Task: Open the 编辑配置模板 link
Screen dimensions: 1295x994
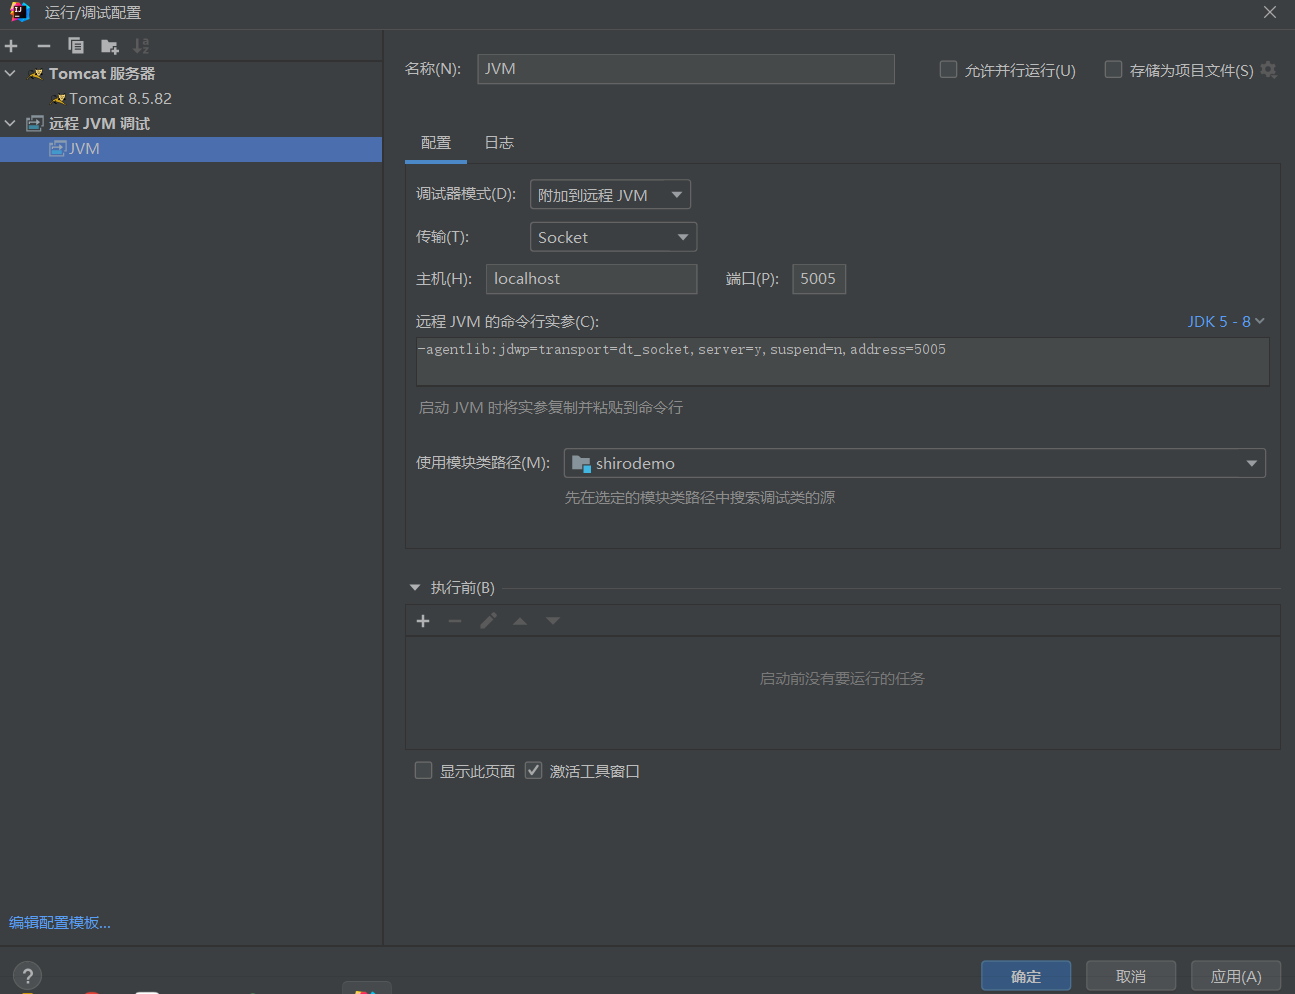Action: point(60,923)
